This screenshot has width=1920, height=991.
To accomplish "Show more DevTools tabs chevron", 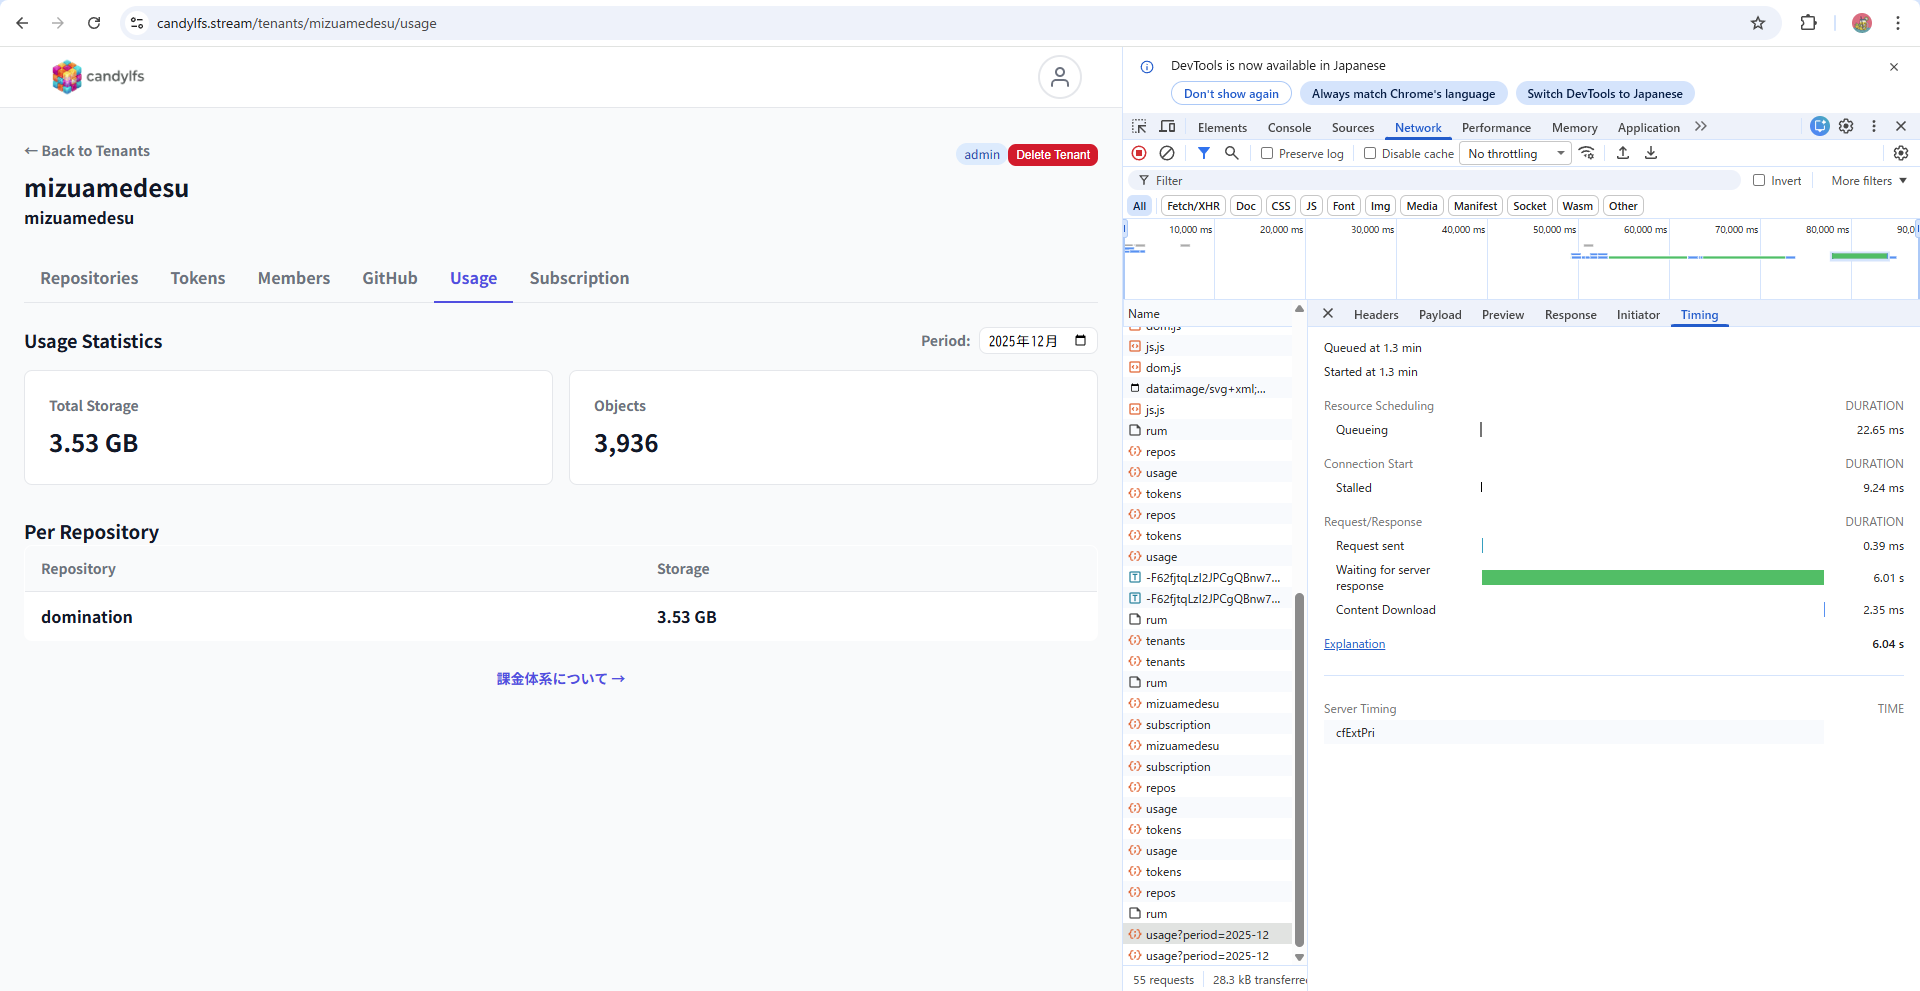I will click(1701, 127).
